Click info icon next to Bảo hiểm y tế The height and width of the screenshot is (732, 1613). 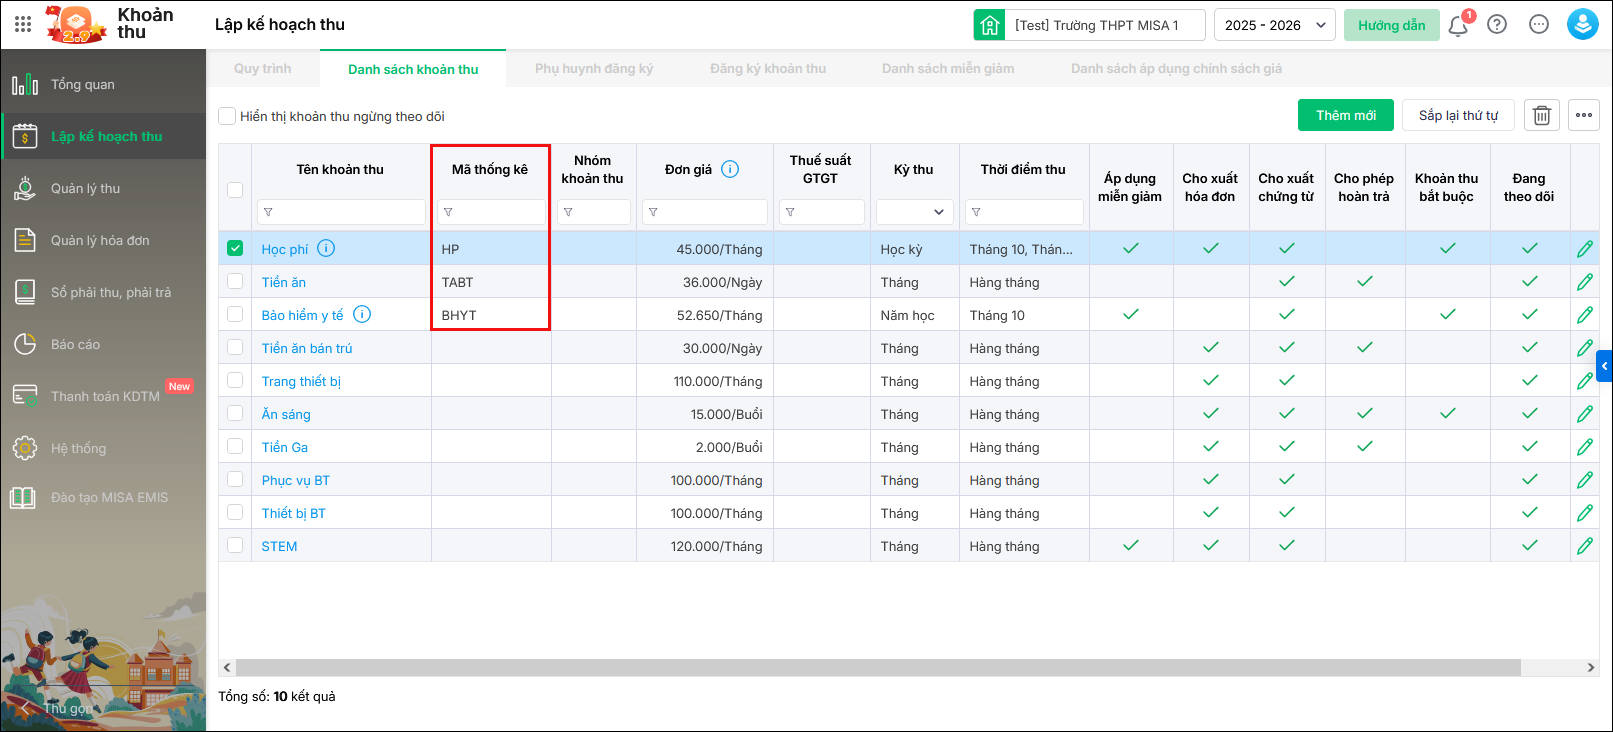(x=362, y=315)
